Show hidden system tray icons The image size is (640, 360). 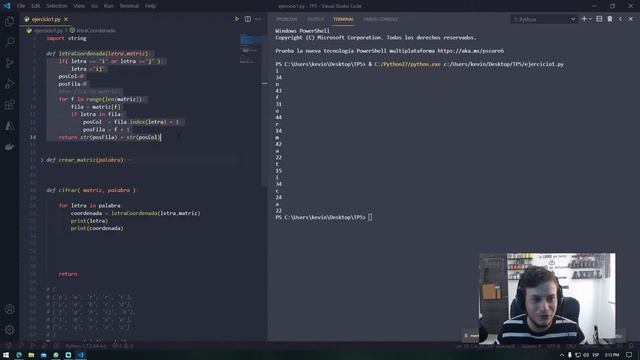(x=562, y=355)
